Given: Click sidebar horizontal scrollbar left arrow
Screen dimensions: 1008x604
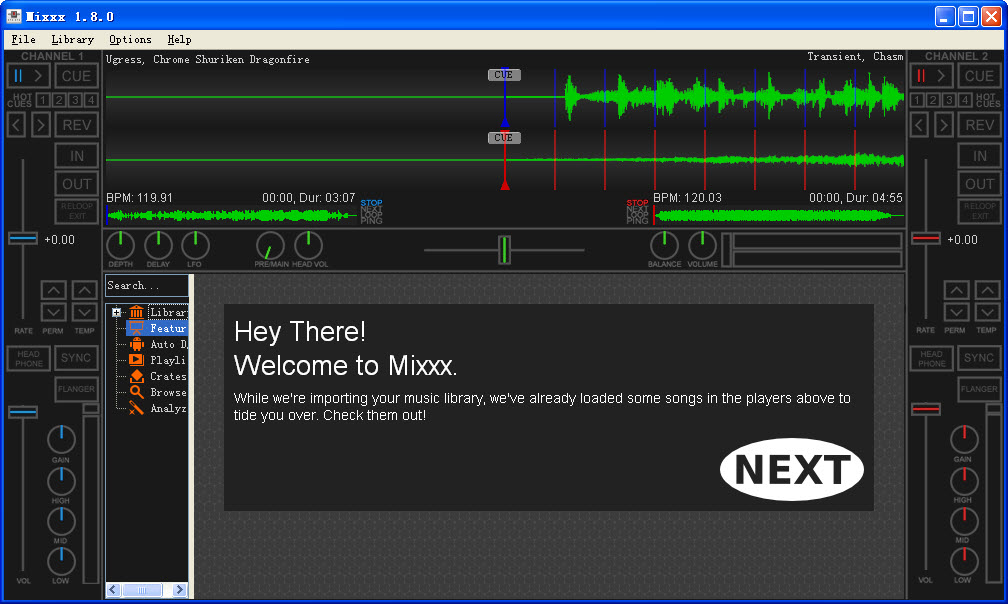Looking at the screenshot, I should pyautogui.click(x=114, y=590).
